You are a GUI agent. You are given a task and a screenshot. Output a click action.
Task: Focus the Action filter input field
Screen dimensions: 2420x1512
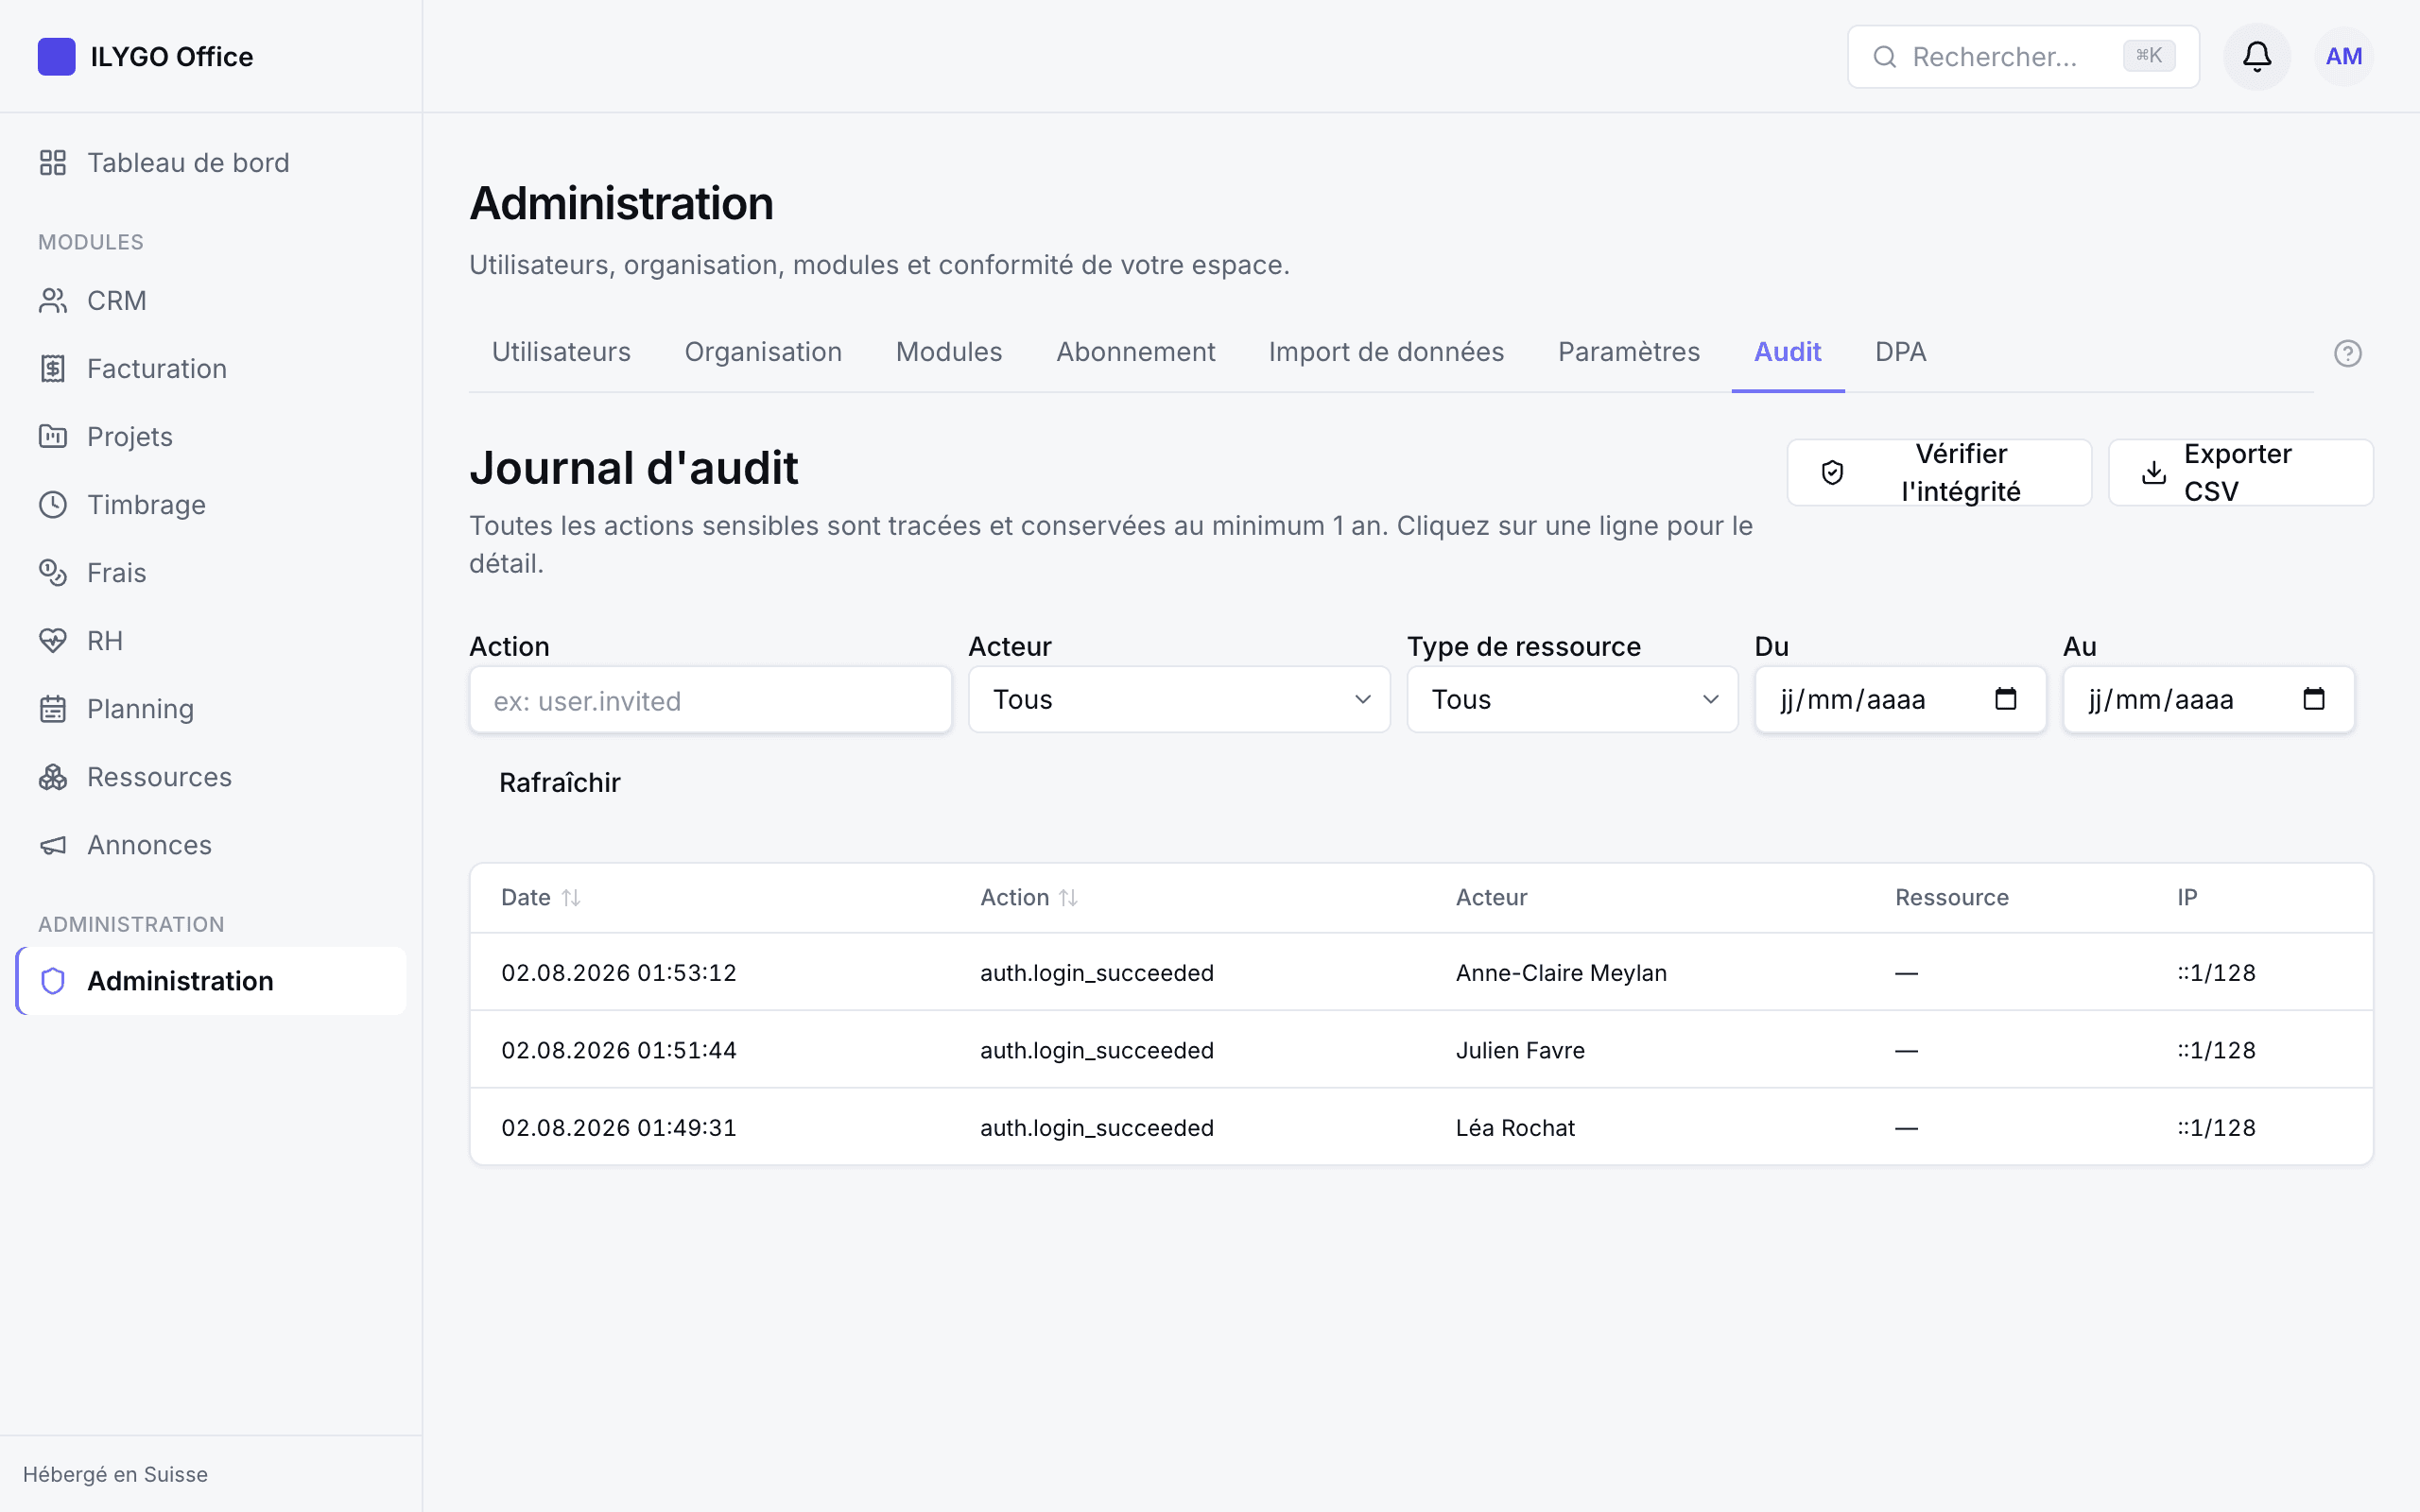710,700
